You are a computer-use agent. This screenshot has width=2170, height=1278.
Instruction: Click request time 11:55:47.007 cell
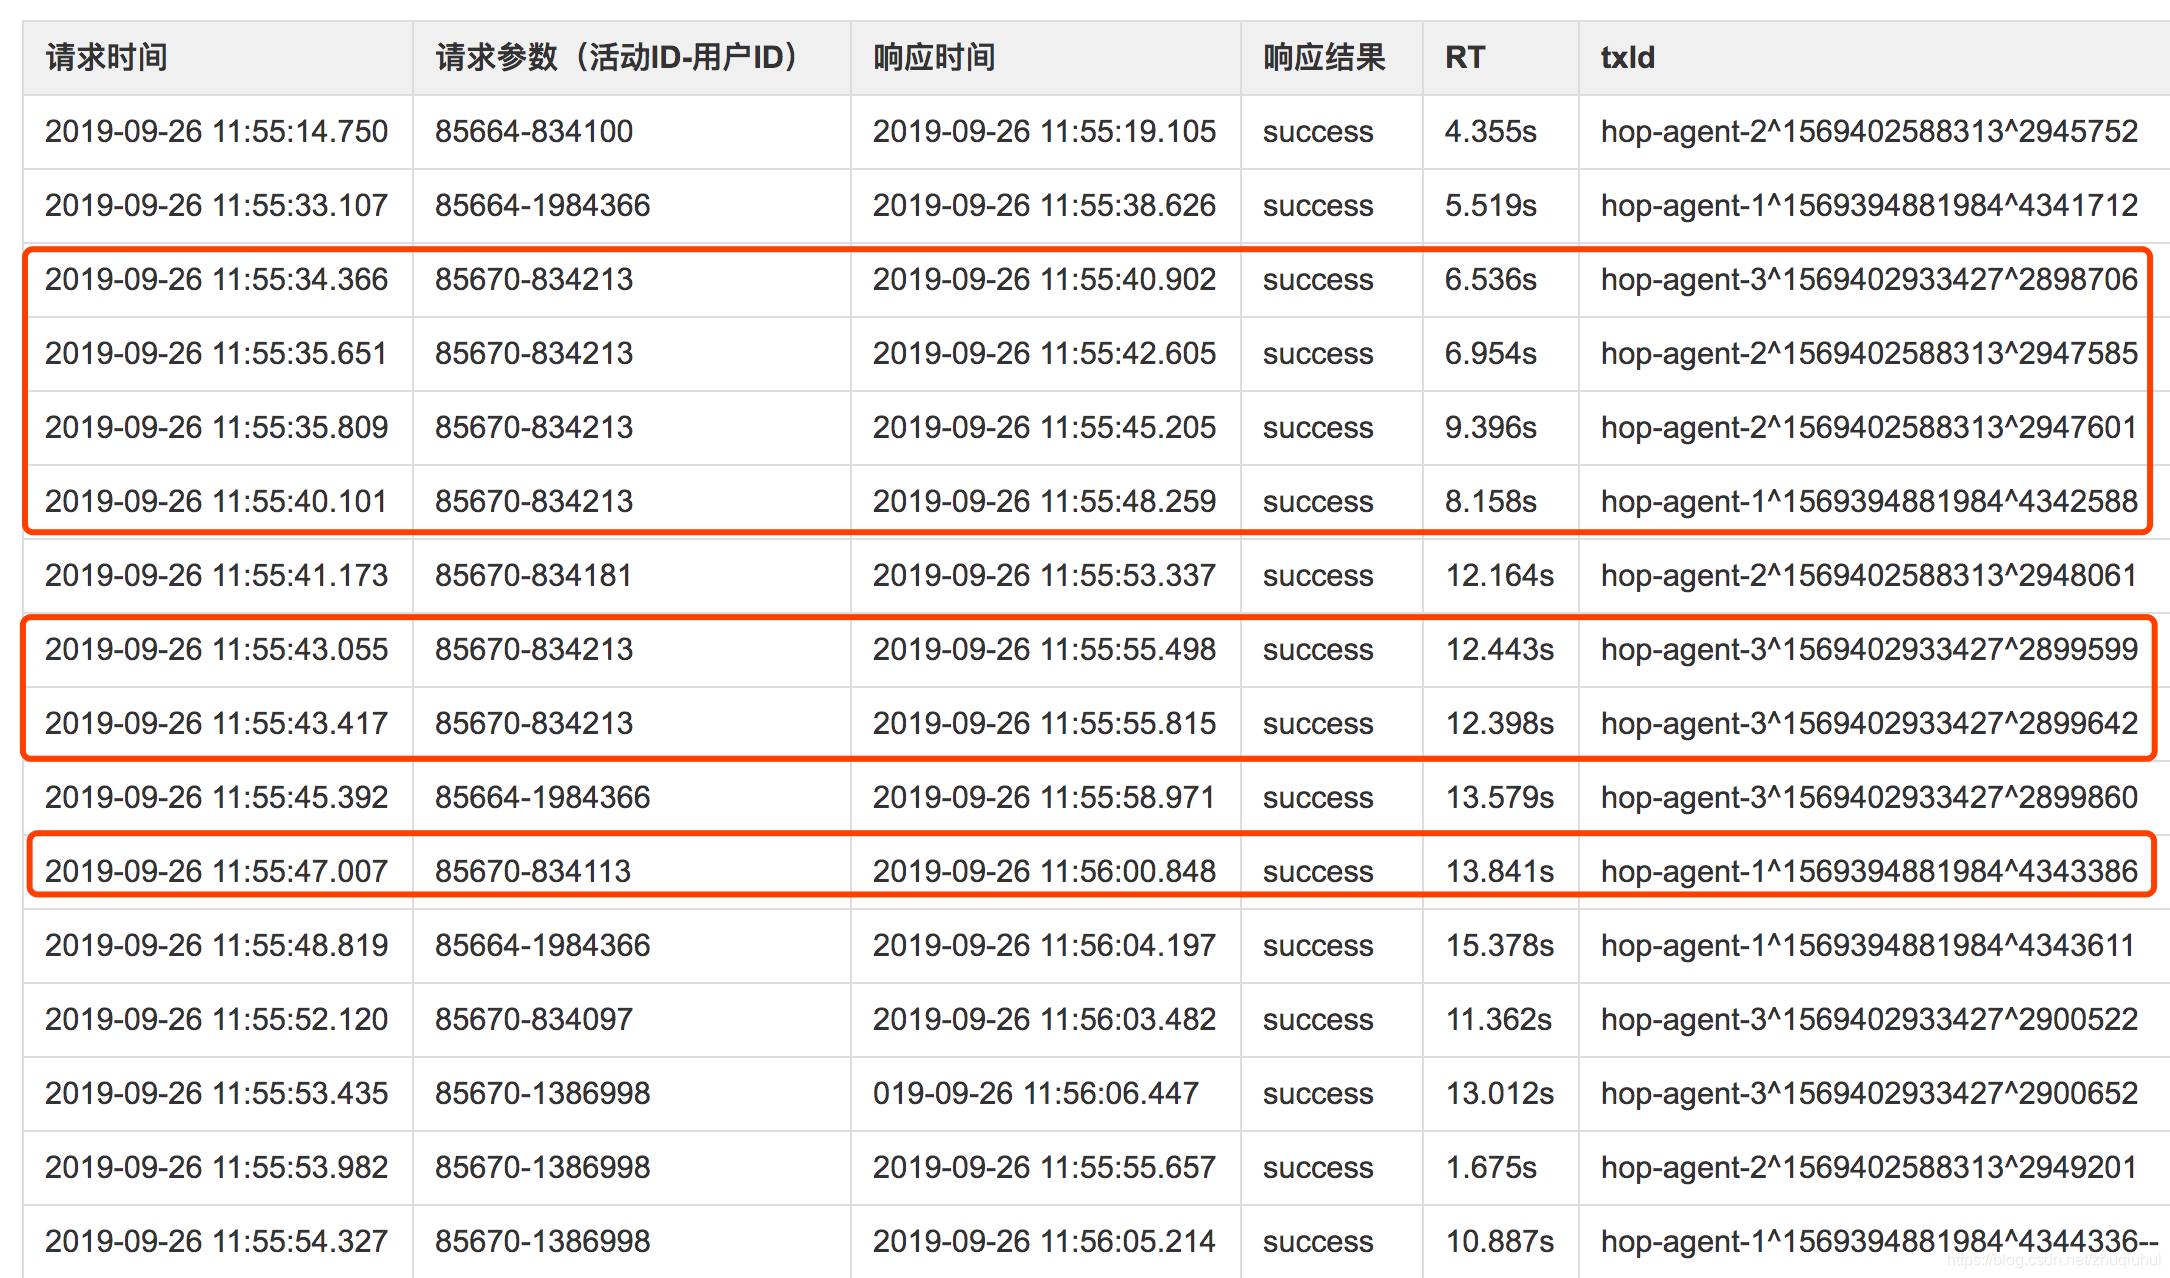click(216, 872)
